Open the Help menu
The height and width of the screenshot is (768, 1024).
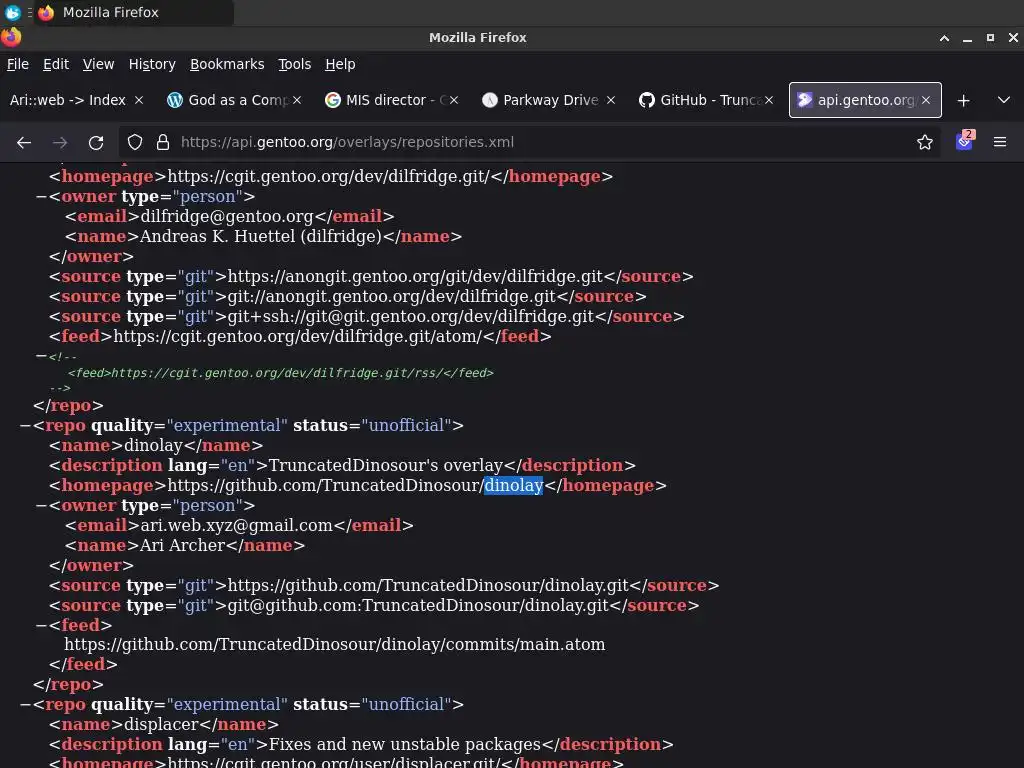coord(340,64)
